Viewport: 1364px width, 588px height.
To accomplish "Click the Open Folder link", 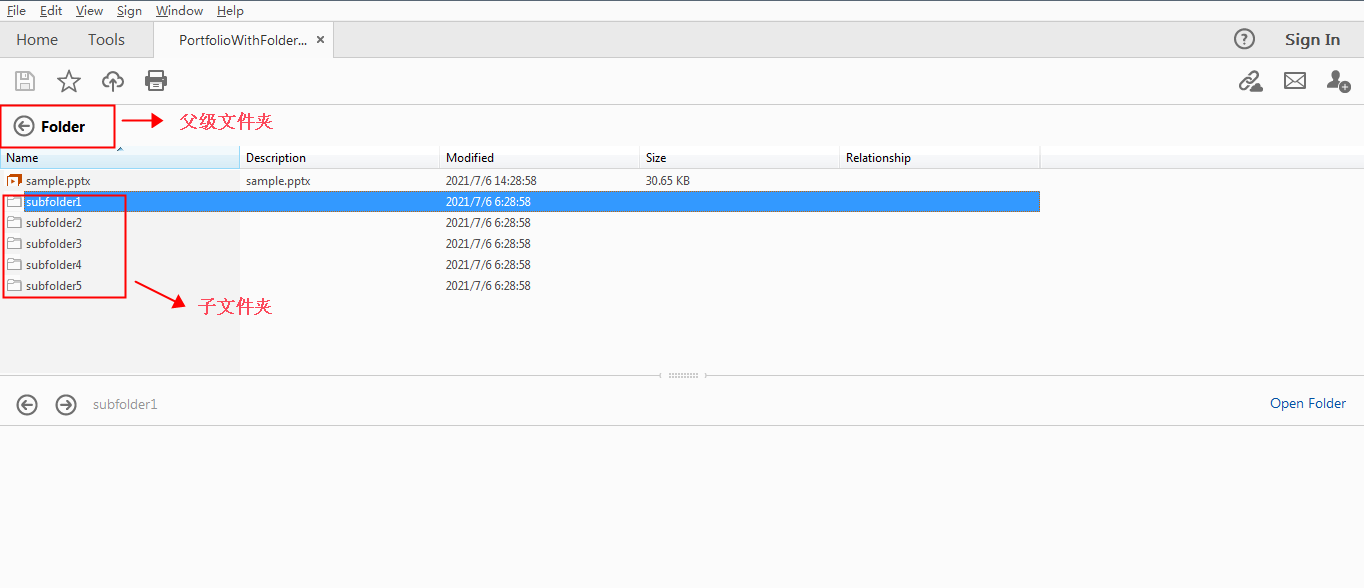I will click(1308, 404).
